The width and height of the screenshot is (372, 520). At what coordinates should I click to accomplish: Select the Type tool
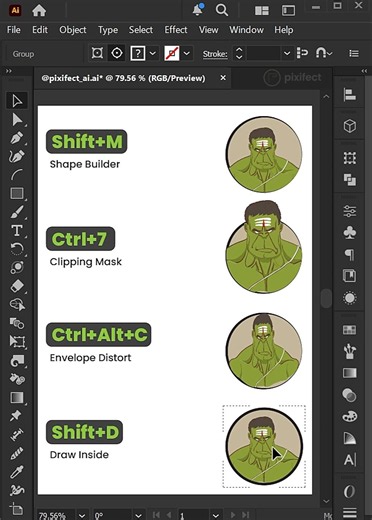pos(17,231)
